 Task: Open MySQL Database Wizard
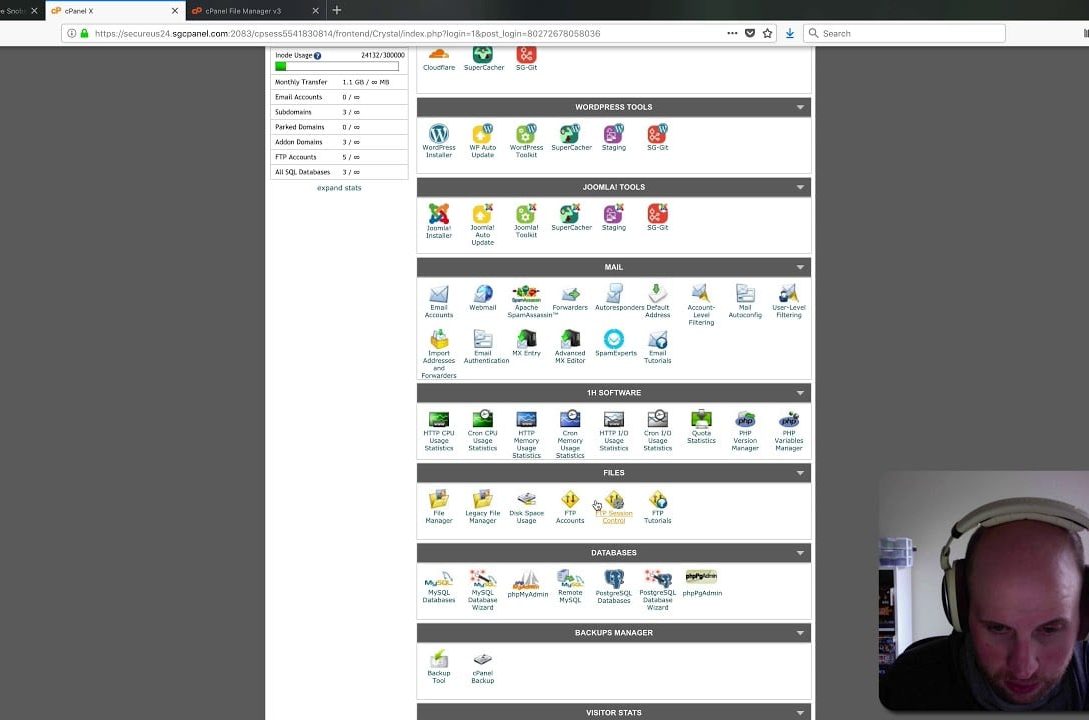(x=483, y=590)
